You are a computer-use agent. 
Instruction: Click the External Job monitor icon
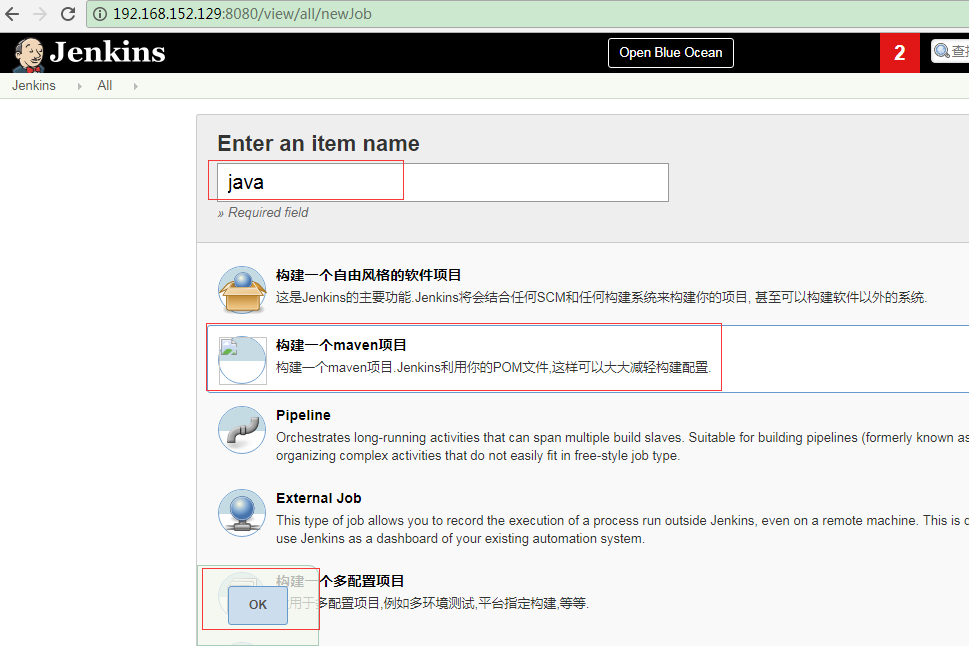[x=242, y=512]
